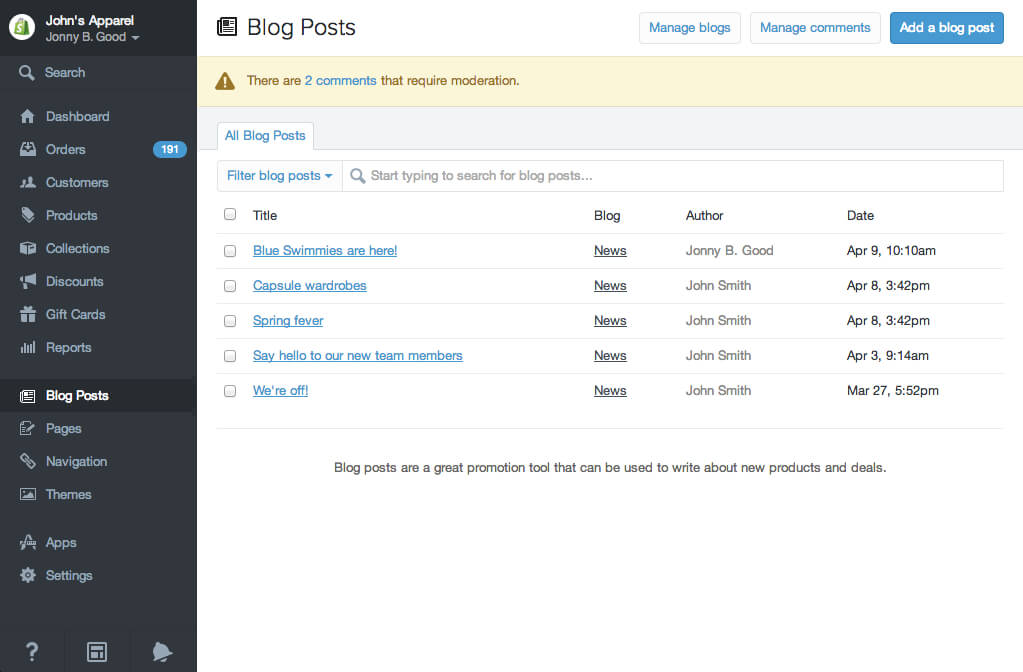Open Gift Cards in sidebar

[x=75, y=314]
